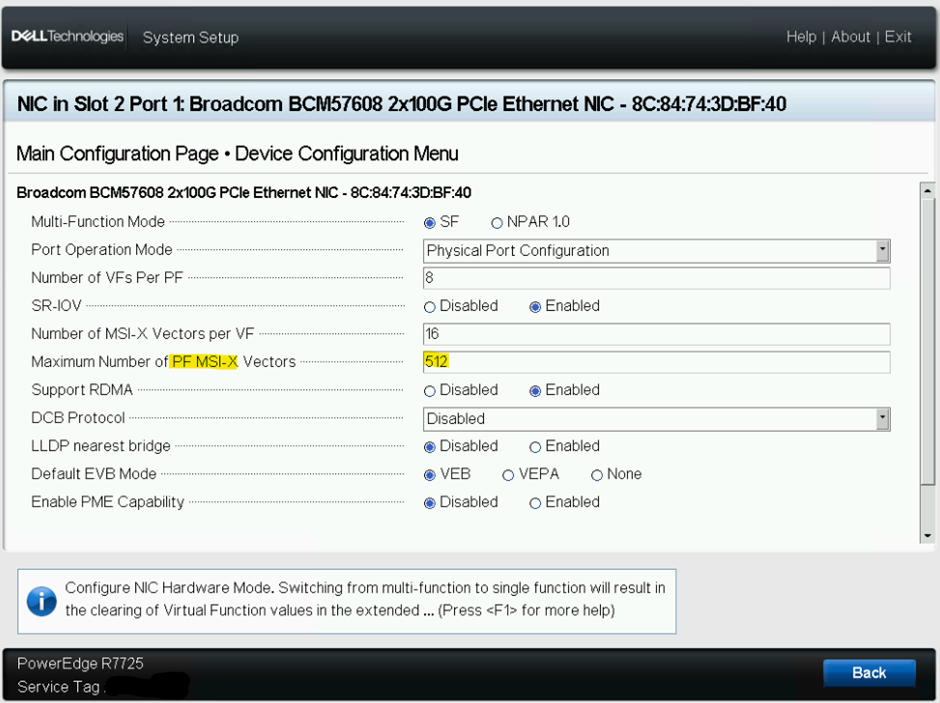This screenshot has width=940, height=703.
Task: Set LLDP nearest bridge to Enabled
Action: tap(535, 447)
